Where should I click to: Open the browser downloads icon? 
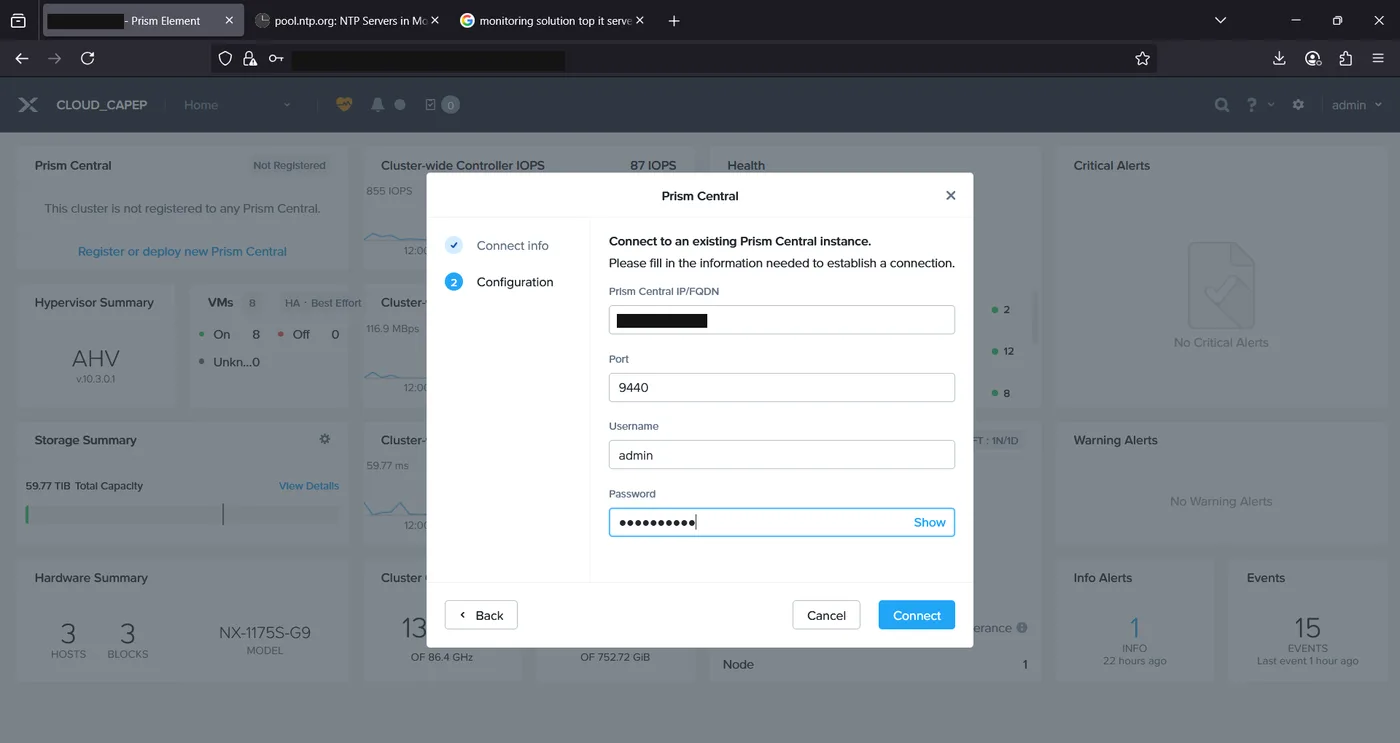(x=1279, y=58)
